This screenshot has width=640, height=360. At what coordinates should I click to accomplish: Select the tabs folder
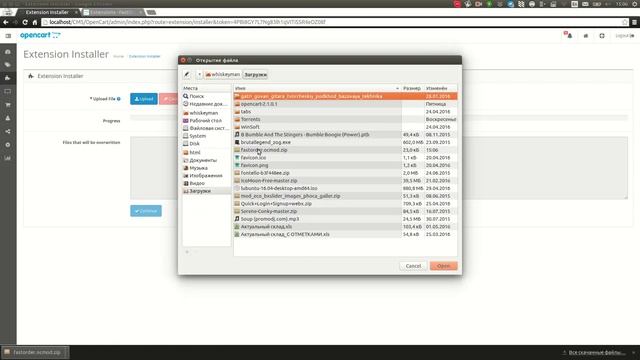tap(345, 111)
